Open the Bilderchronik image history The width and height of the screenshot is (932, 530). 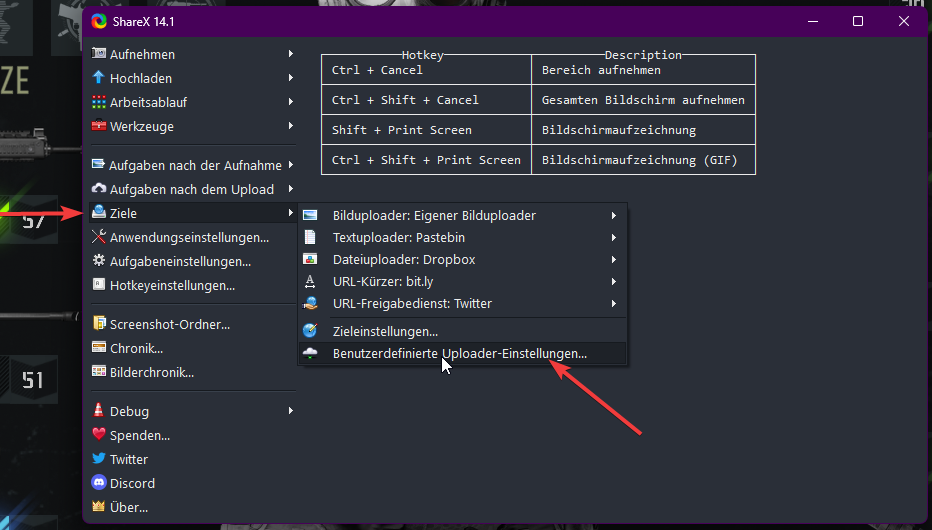pos(152,372)
